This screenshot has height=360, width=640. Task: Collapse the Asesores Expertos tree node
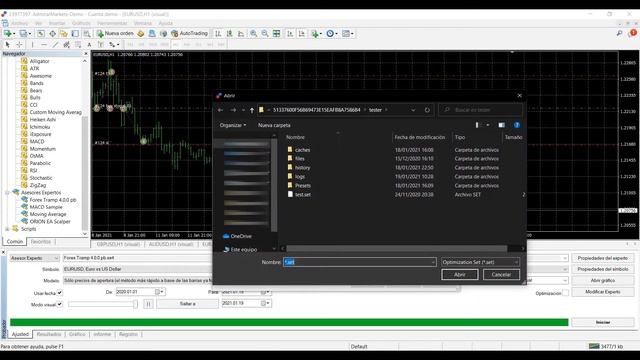(7, 192)
